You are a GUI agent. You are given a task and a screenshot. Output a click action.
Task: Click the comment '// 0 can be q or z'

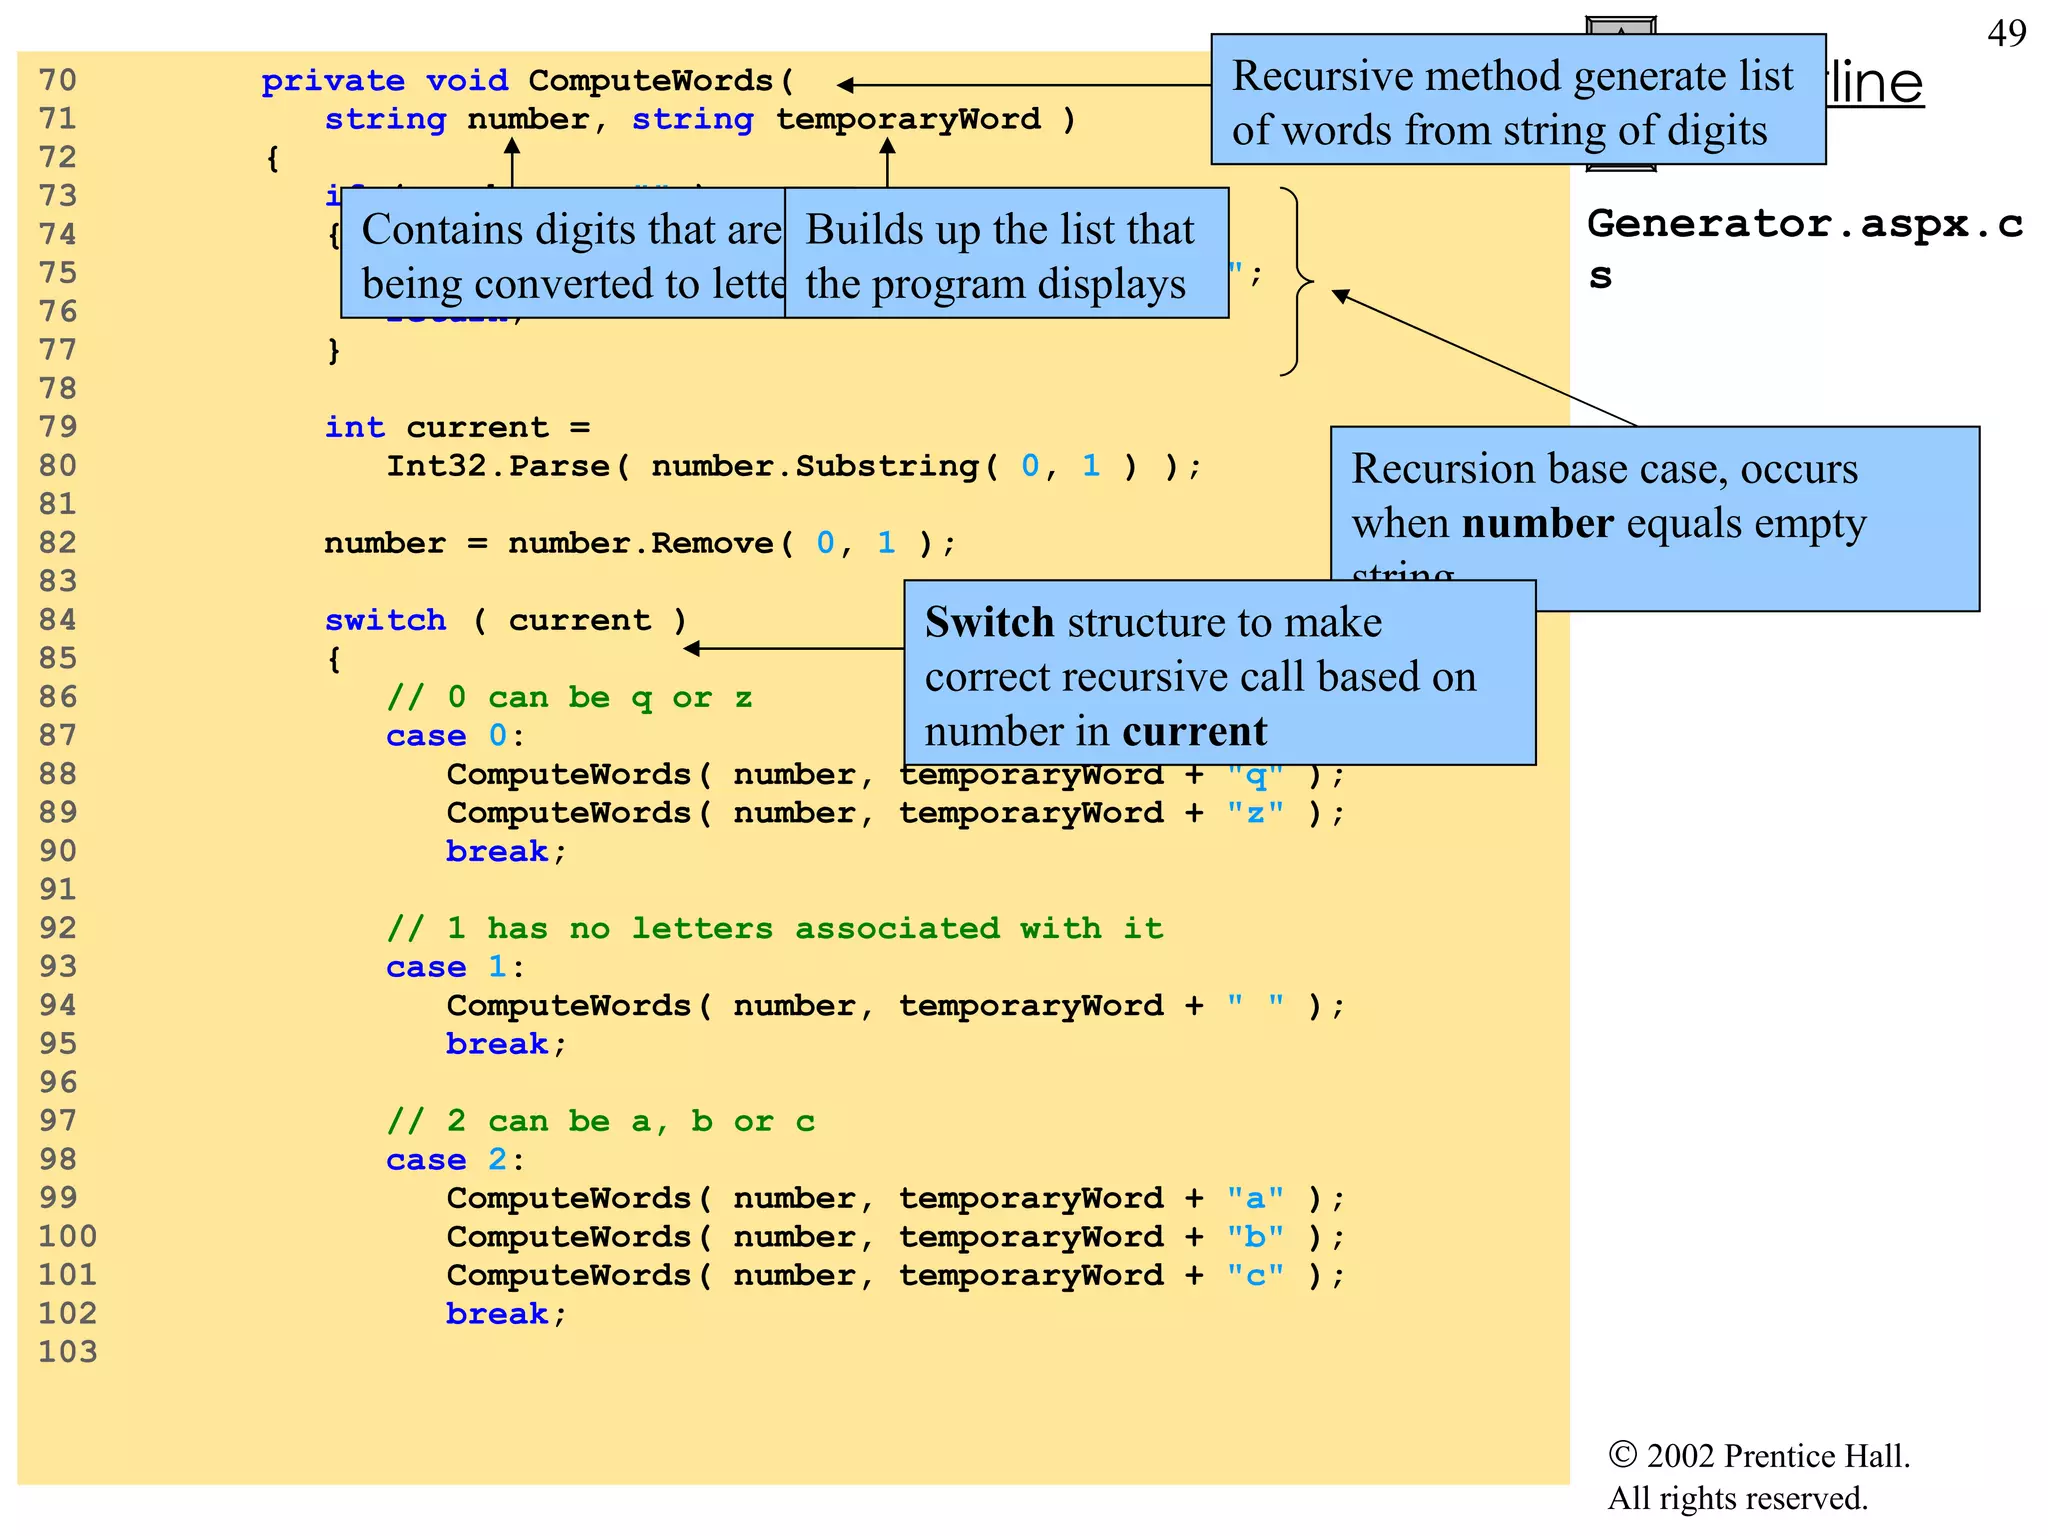pyautogui.click(x=569, y=697)
